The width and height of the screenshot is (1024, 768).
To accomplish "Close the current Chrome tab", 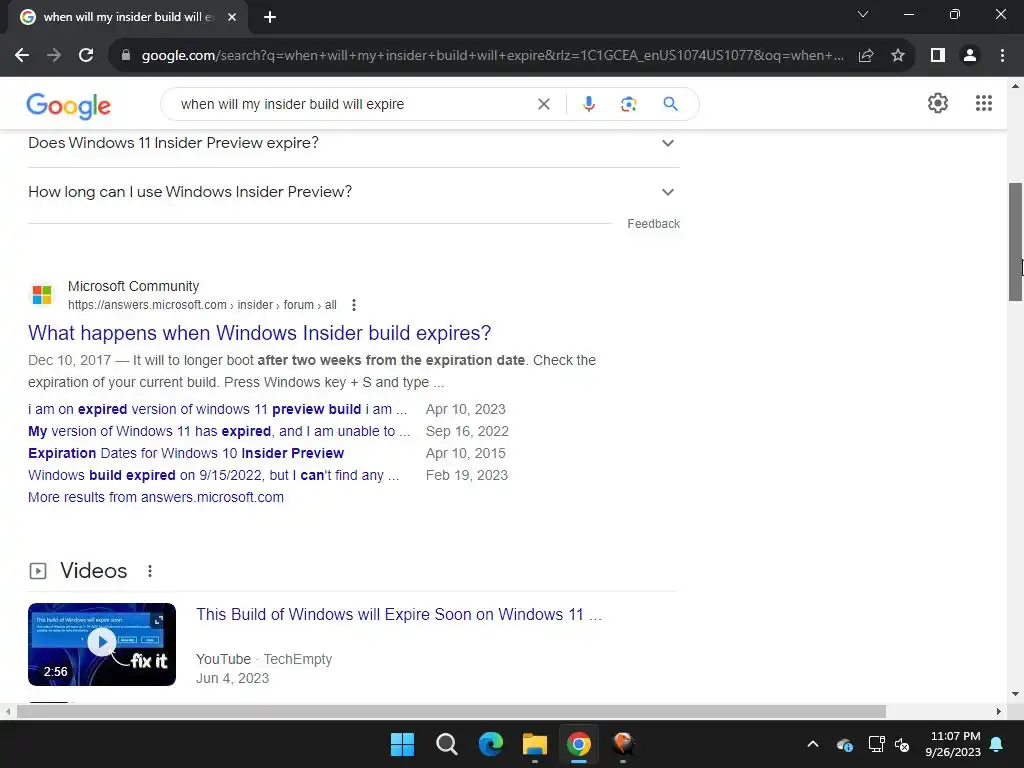I will click(232, 17).
